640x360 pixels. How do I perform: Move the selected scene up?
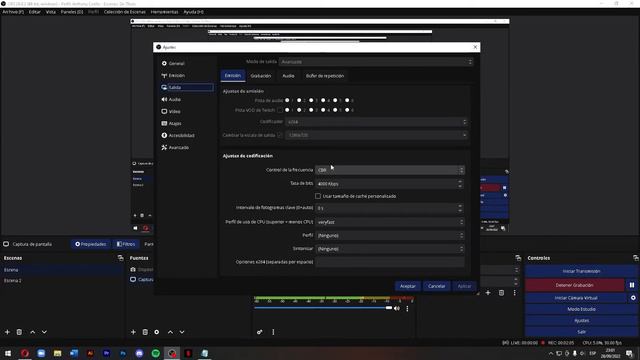33,332
